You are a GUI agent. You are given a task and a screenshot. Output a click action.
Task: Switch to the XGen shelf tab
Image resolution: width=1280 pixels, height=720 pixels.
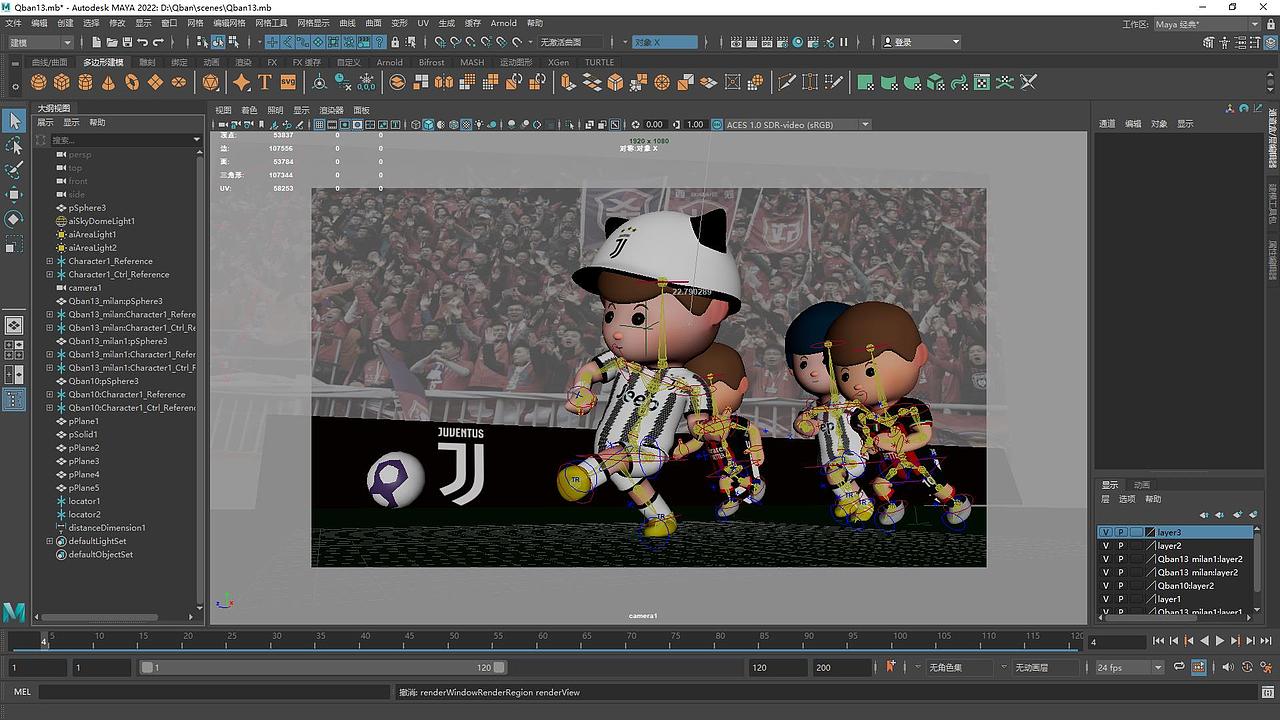coord(558,62)
